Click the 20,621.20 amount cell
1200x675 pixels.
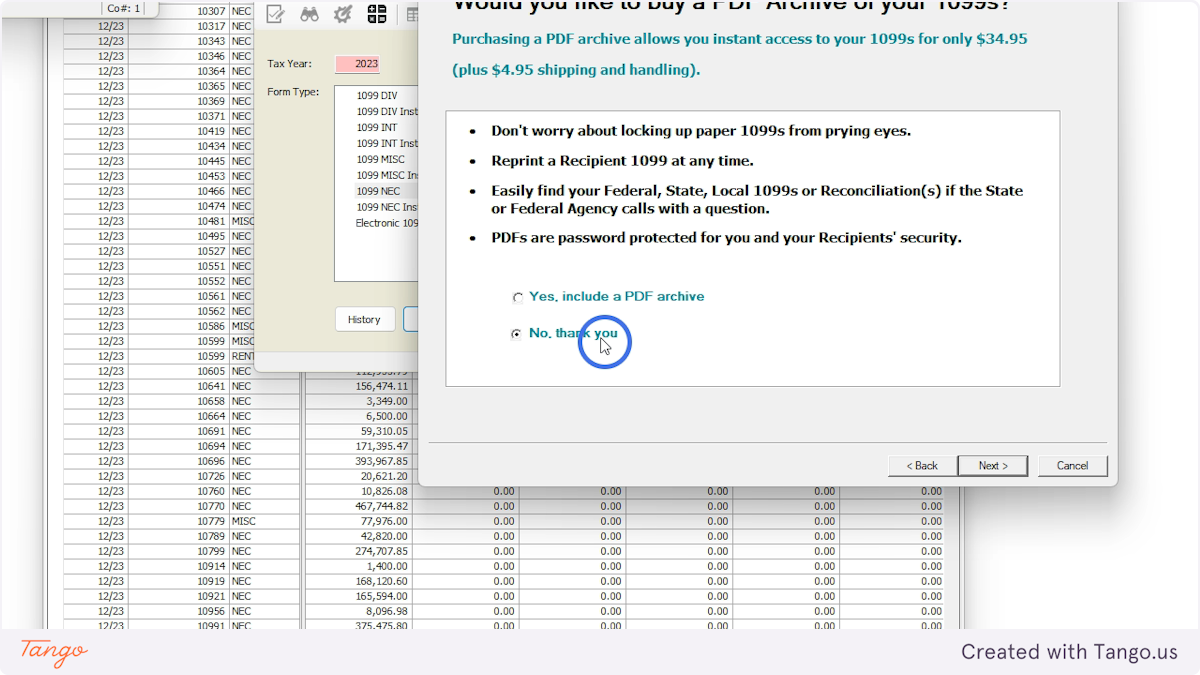point(359,476)
